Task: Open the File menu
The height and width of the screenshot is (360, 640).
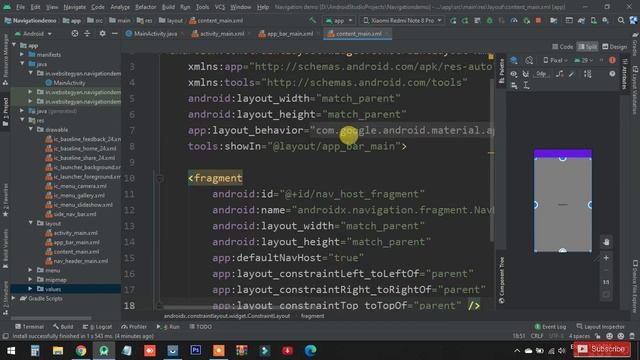Action: [20, 7]
